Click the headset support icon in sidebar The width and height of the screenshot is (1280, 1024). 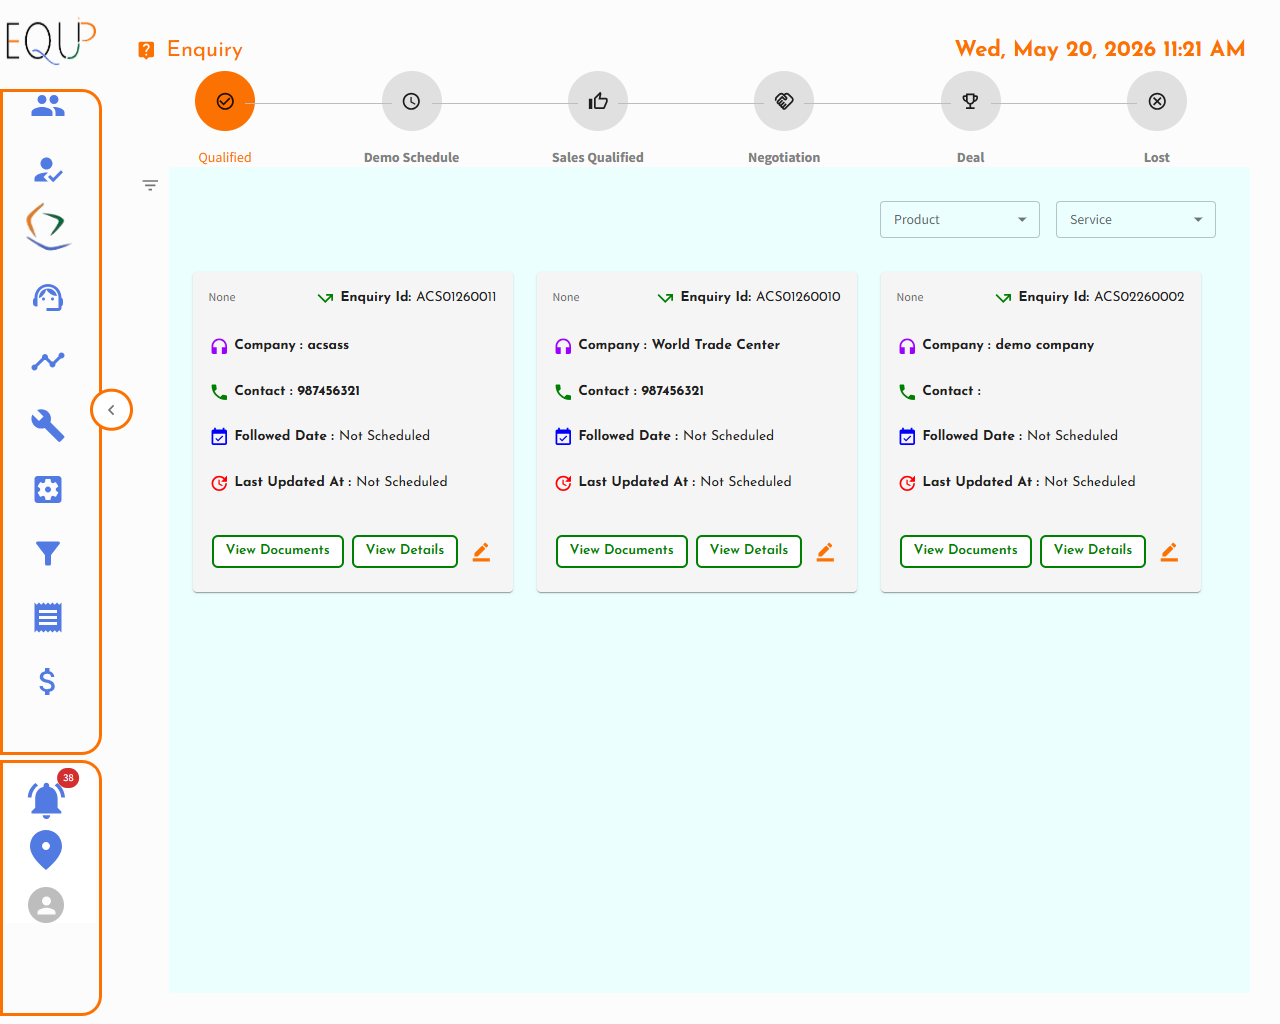click(x=48, y=298)
